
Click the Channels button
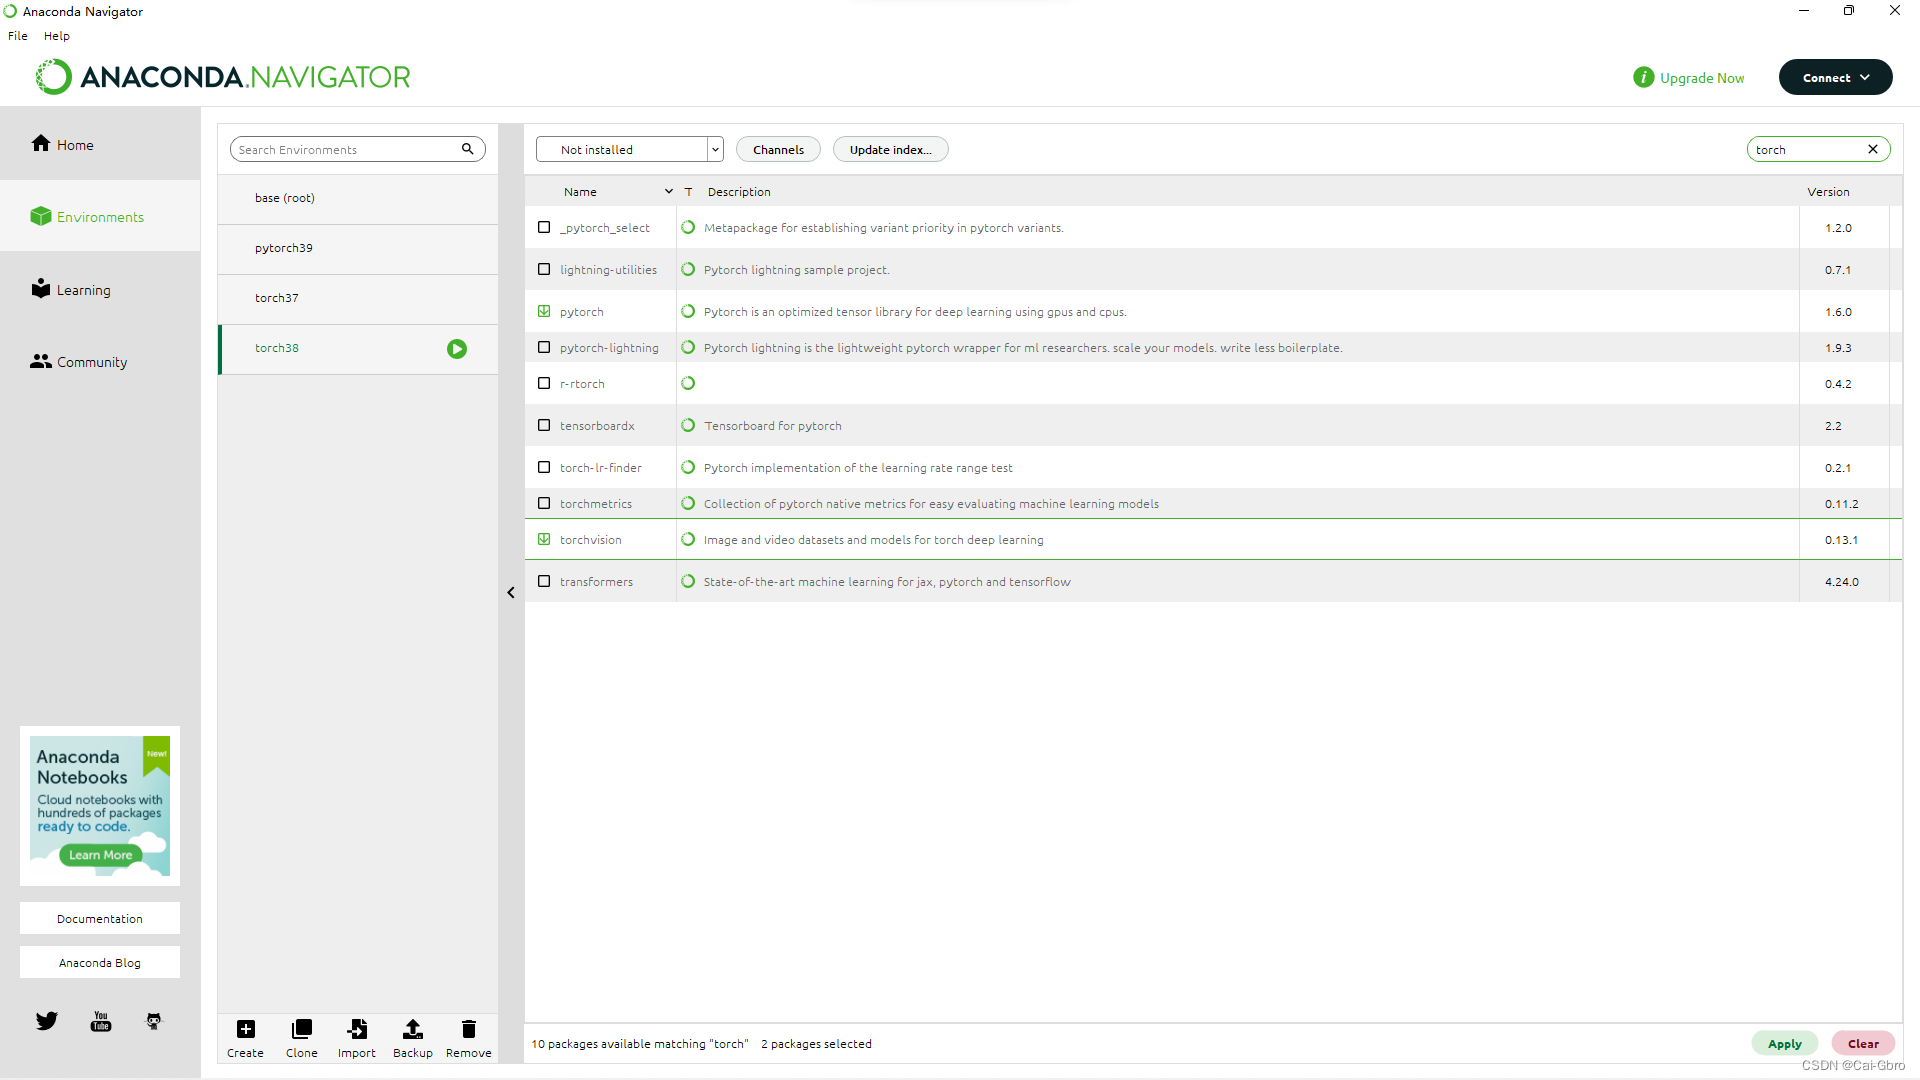(x=778, y=149)
